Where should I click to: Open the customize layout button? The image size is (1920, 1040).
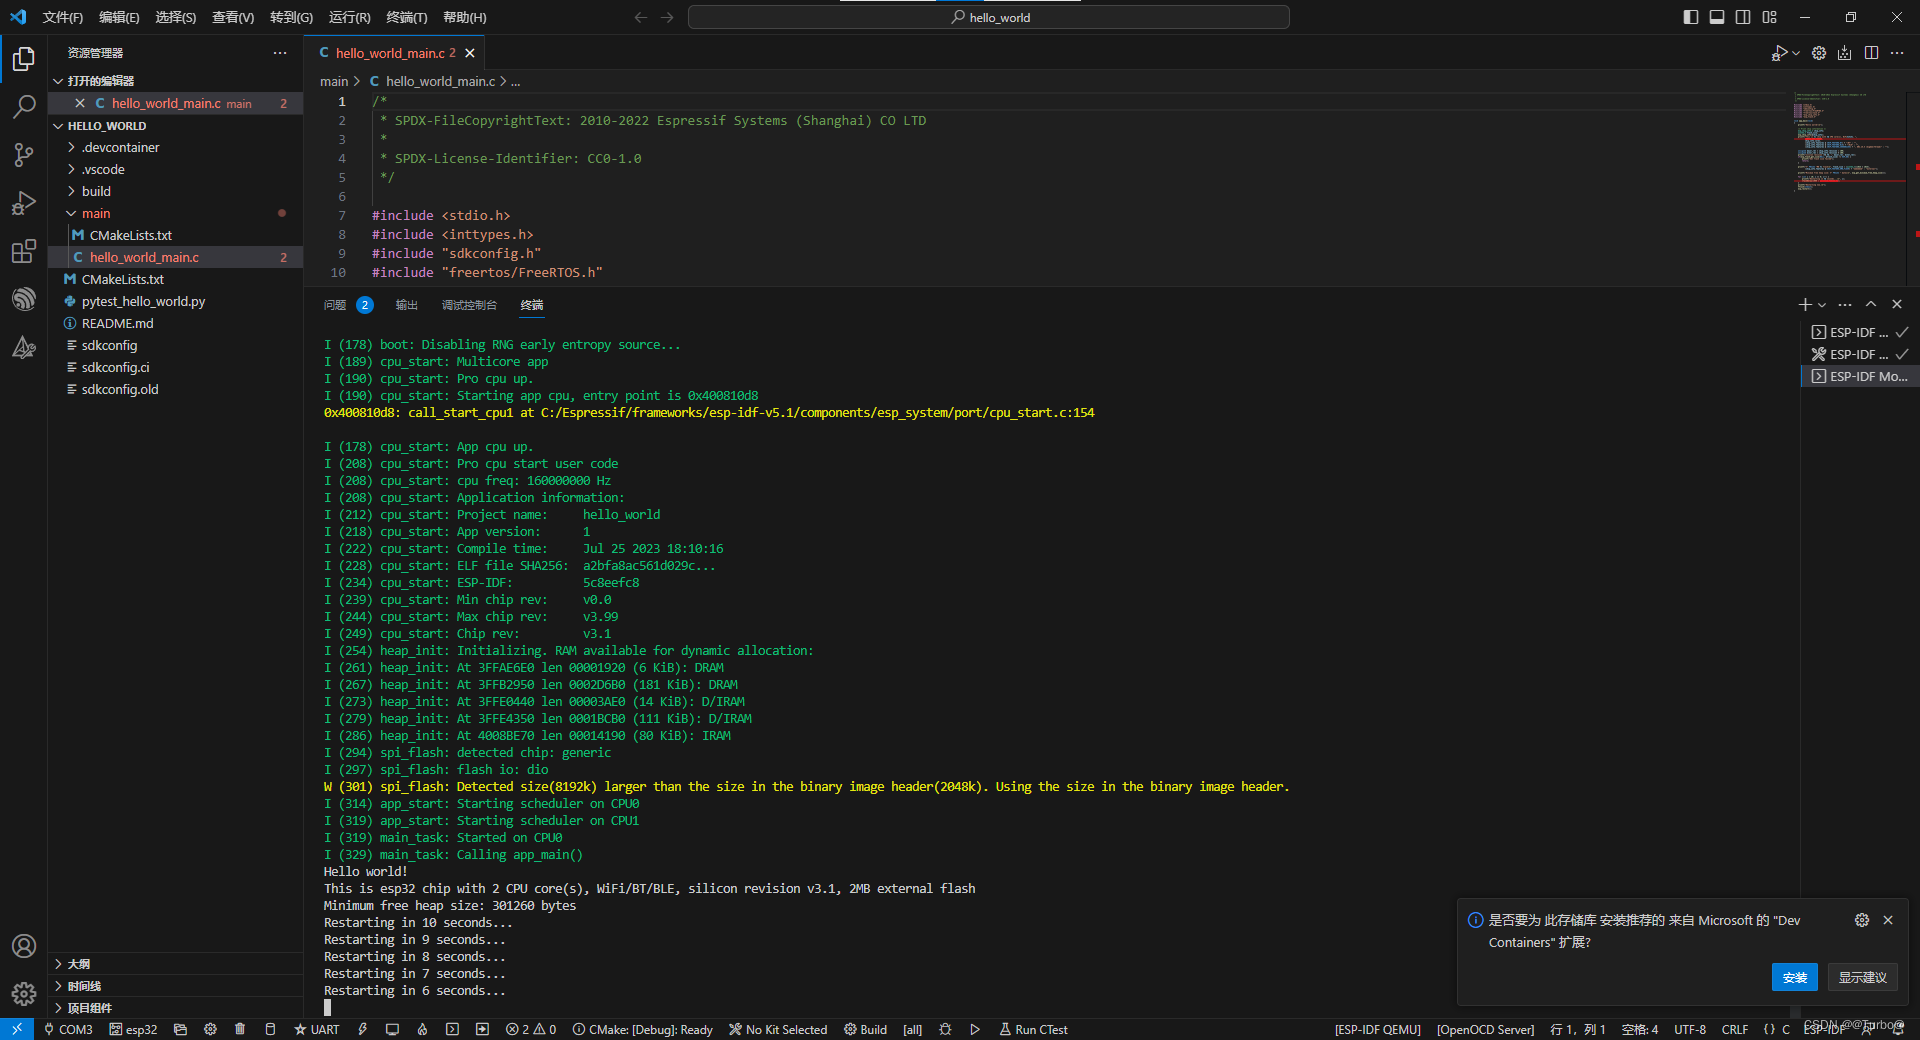tap(1770, 17)
